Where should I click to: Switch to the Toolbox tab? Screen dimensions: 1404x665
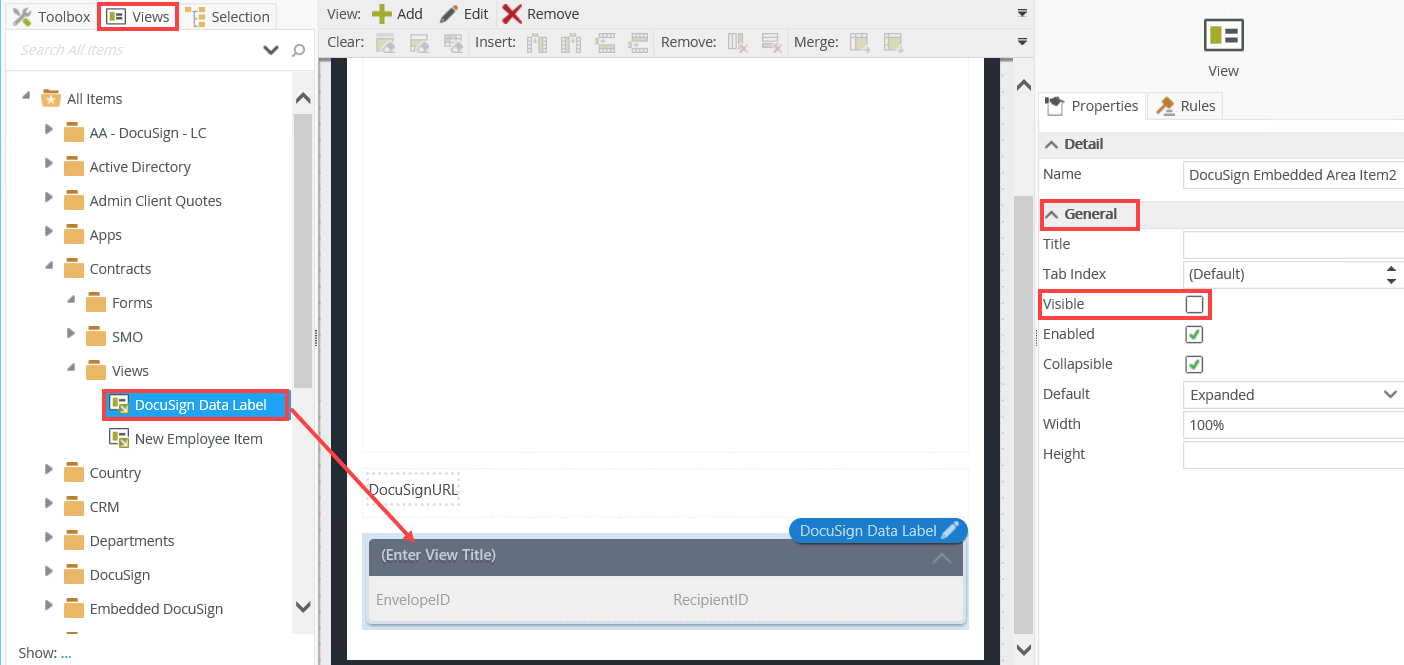51,16
